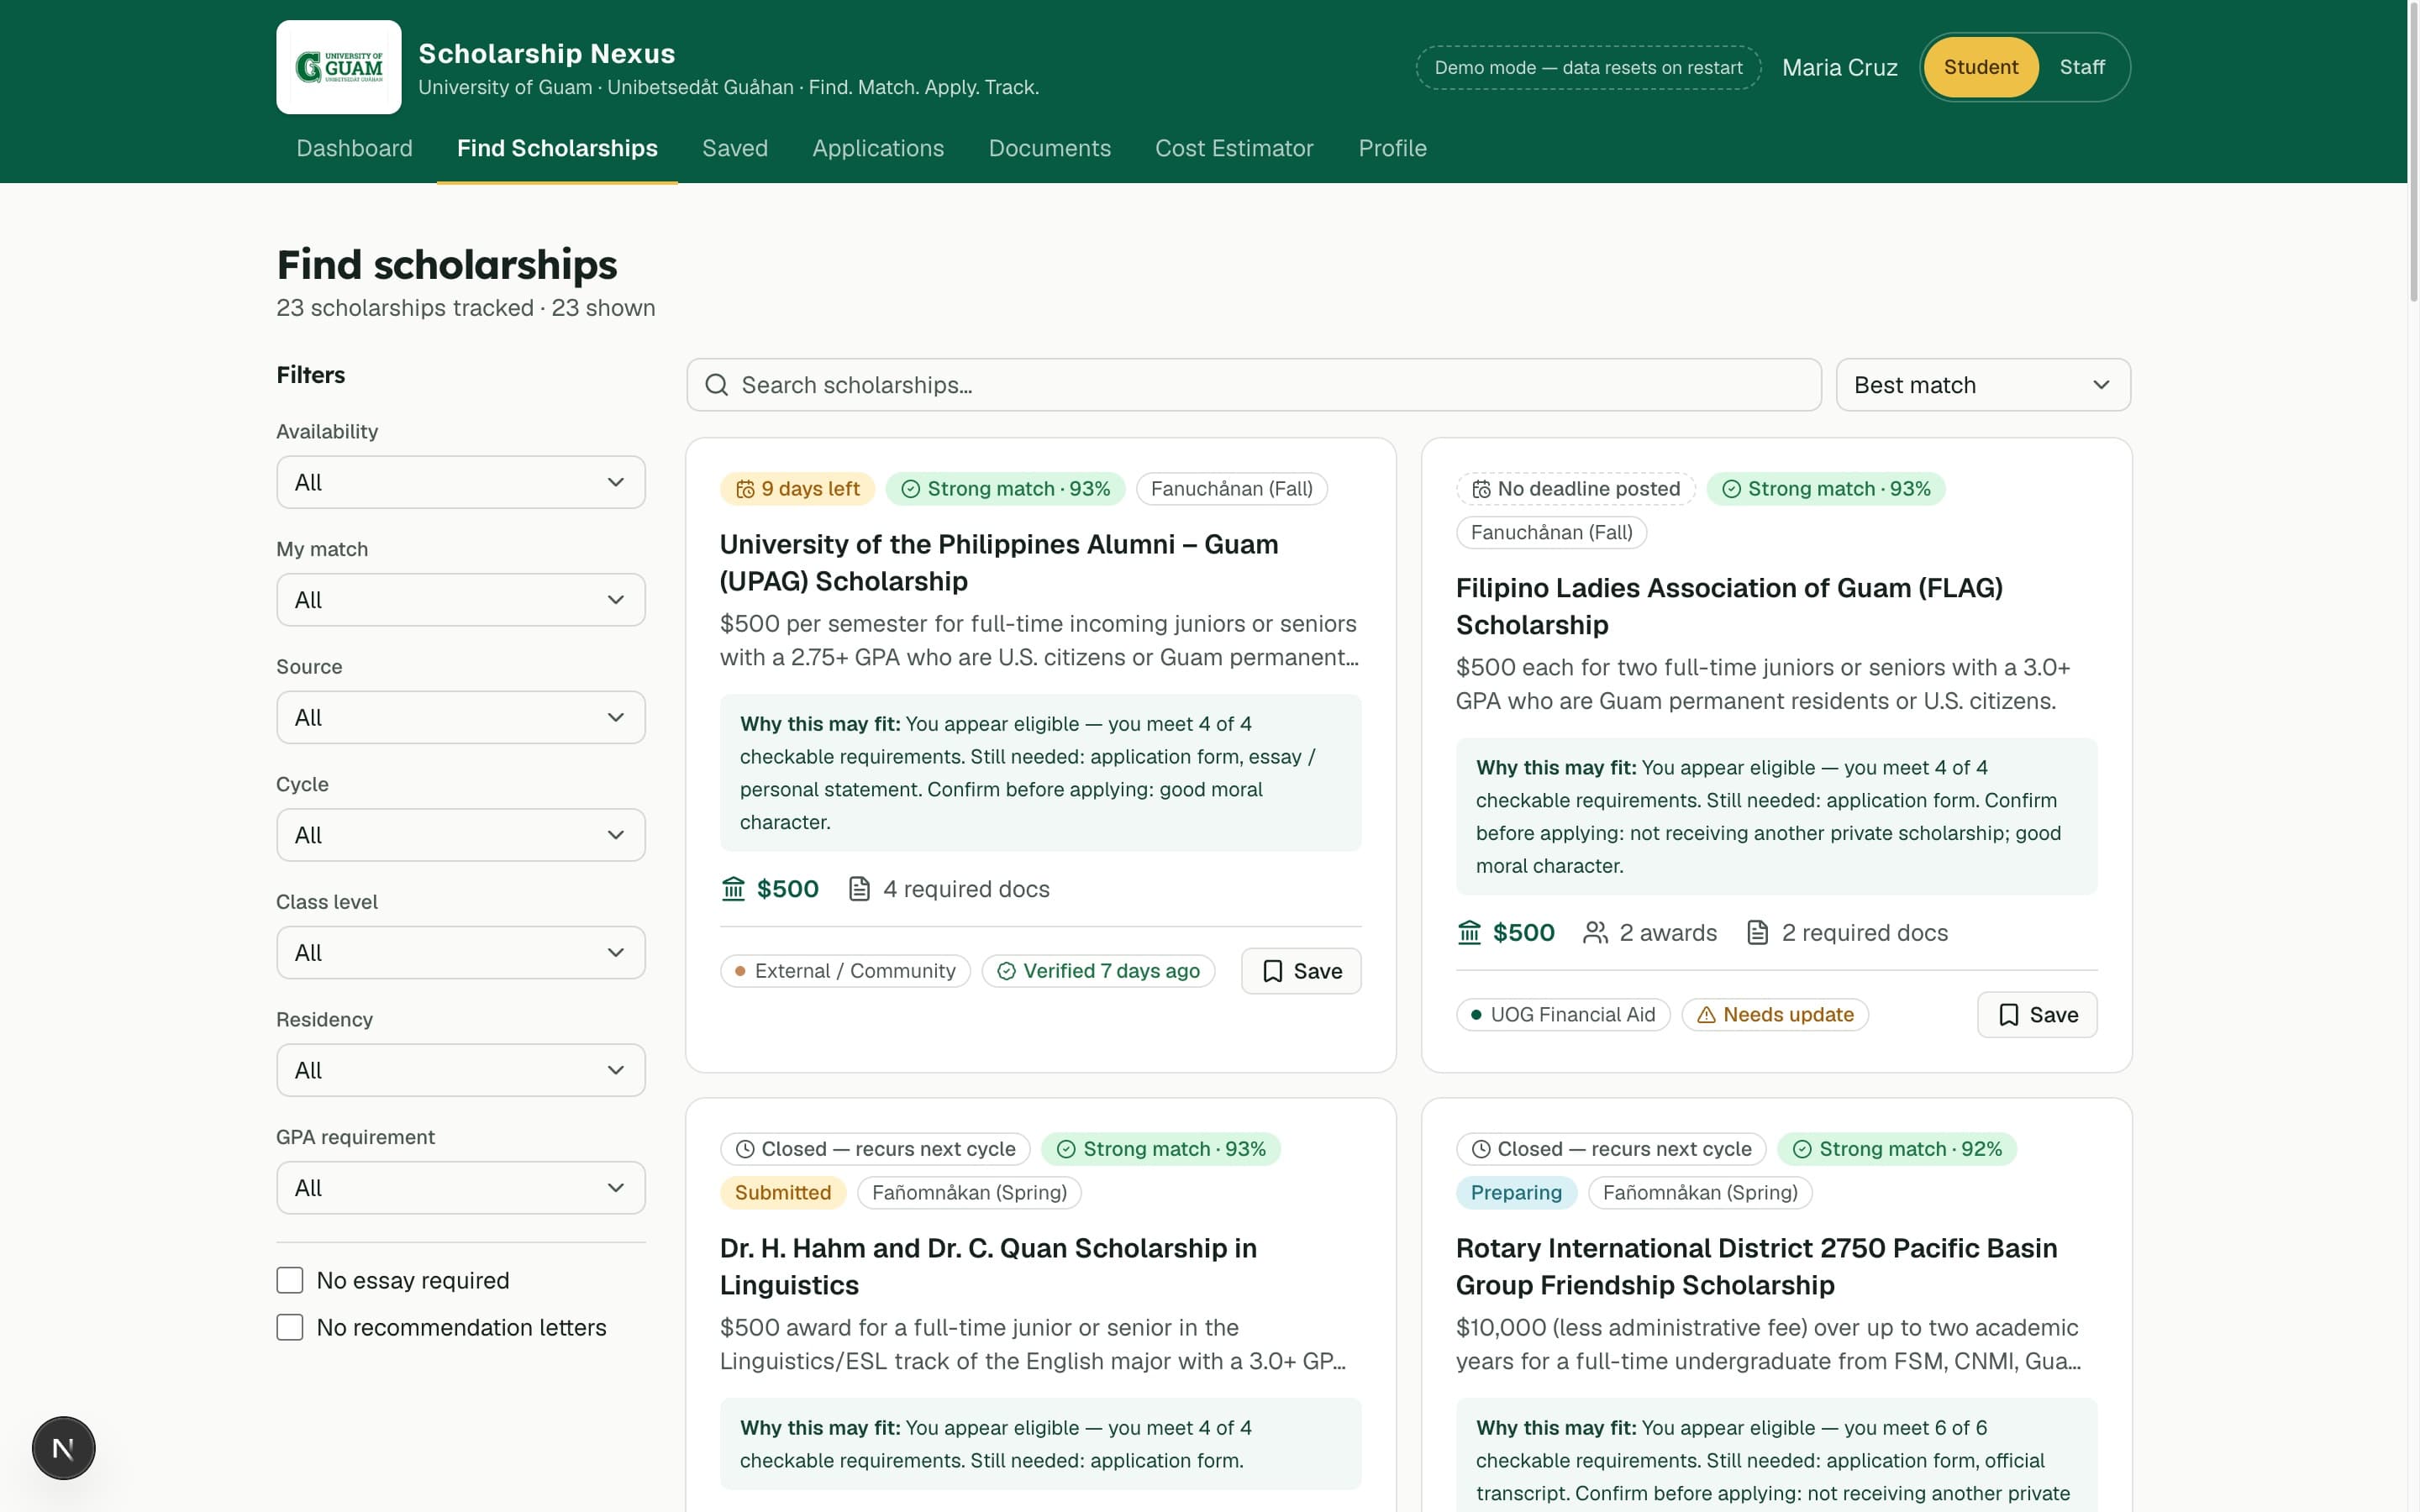Open the Availability filter dropdown
Screen dimensions: 2420x1512
[x=461, y=482]
